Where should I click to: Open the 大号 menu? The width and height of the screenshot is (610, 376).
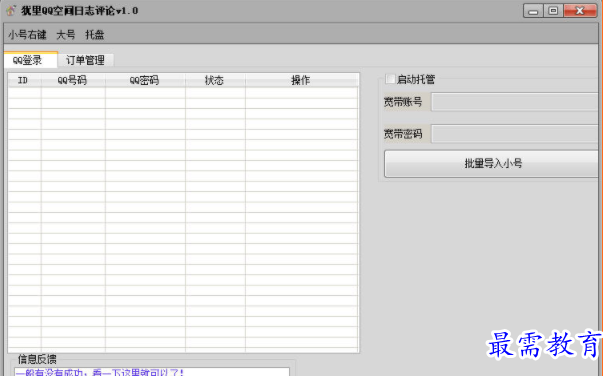tap(66, 35)
